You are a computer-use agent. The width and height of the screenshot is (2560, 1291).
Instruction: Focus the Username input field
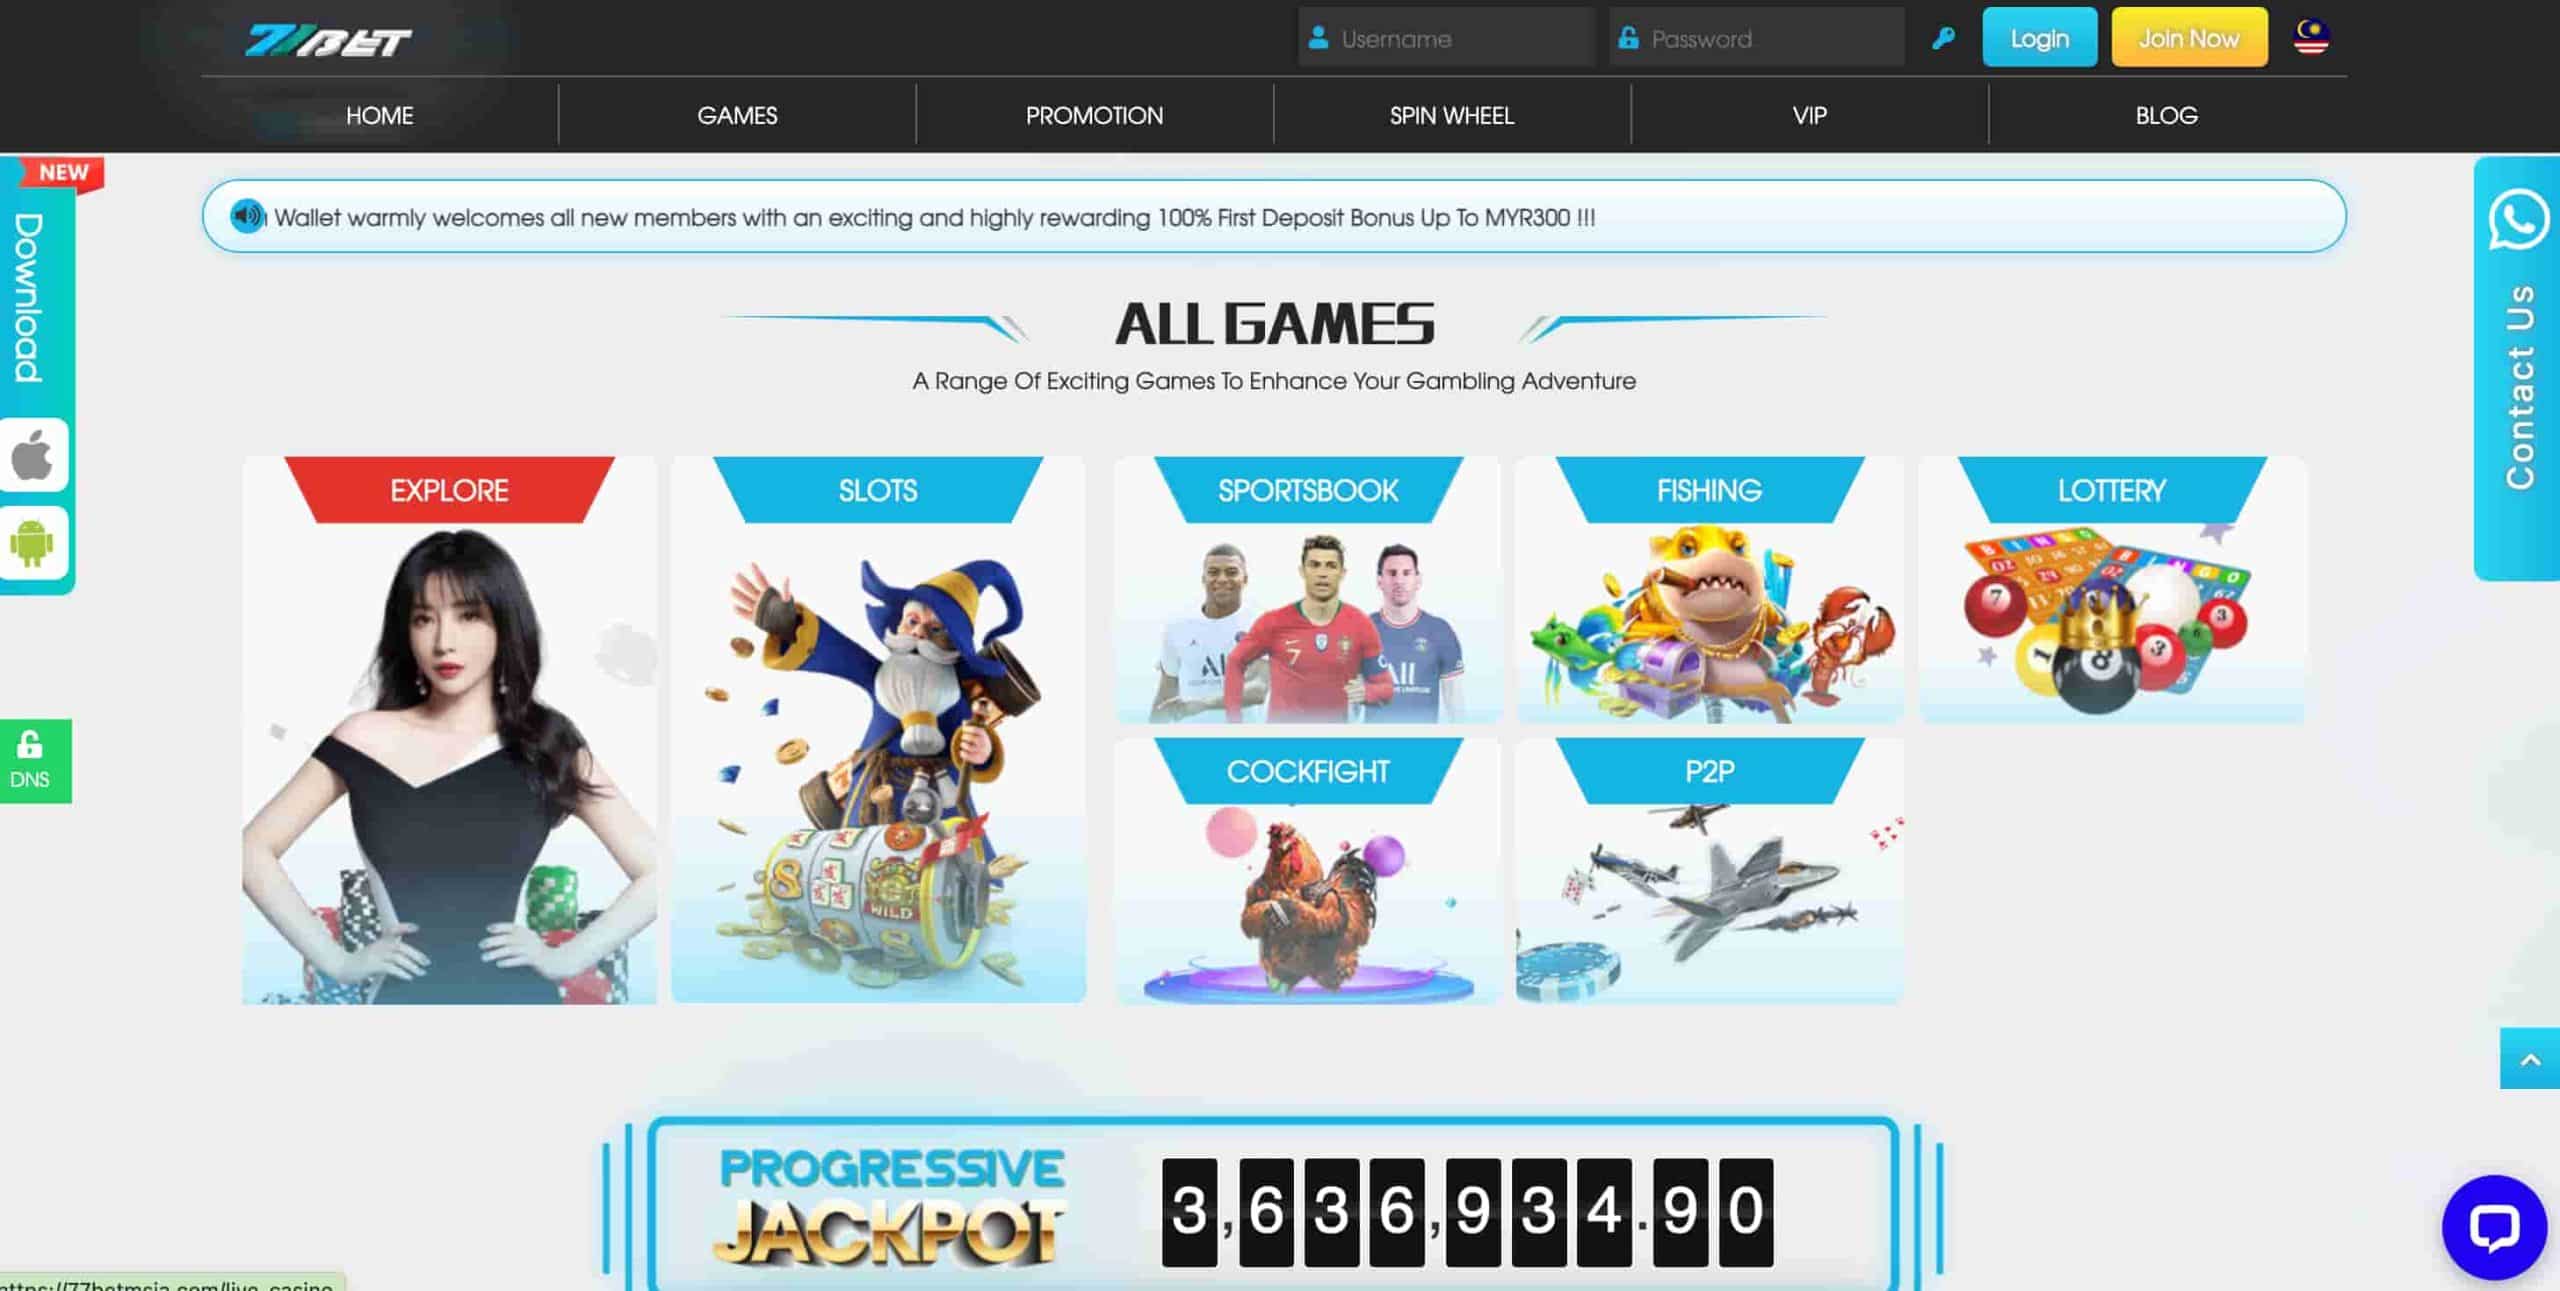pyautogui.click(x=1446, y=38)
